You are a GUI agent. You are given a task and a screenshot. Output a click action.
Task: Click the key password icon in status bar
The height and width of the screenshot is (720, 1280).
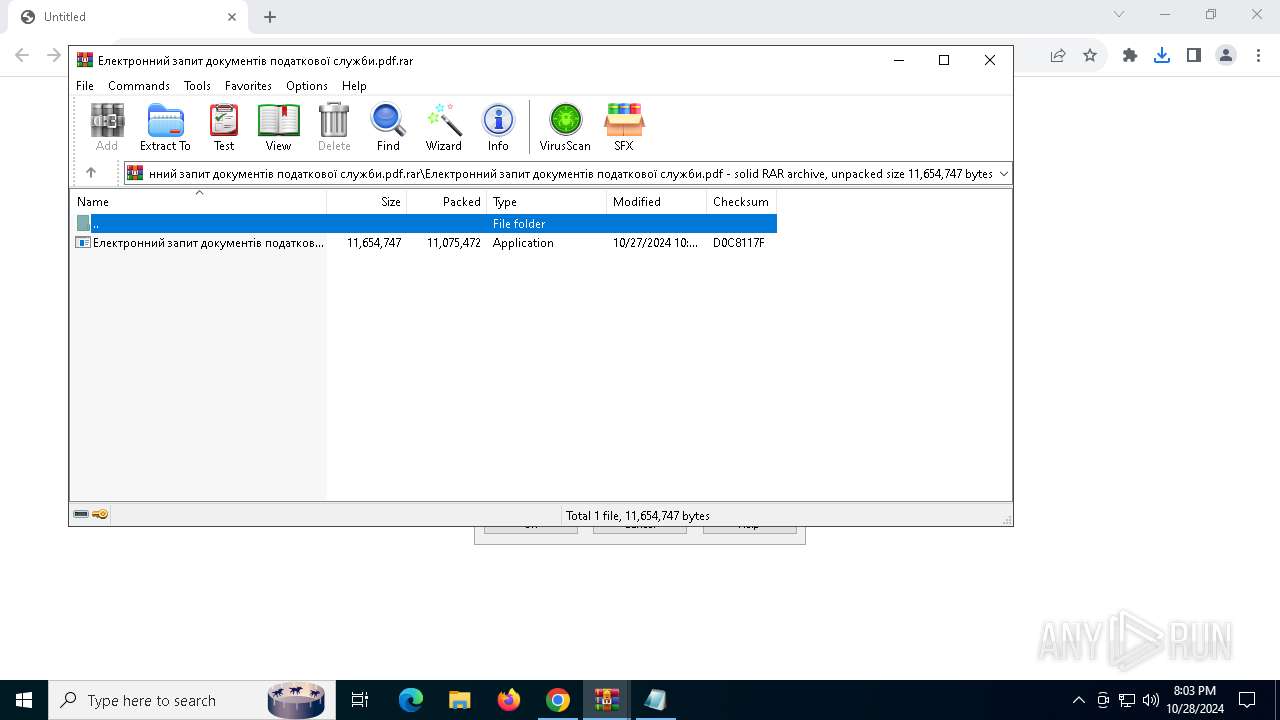tap(100, 515)
